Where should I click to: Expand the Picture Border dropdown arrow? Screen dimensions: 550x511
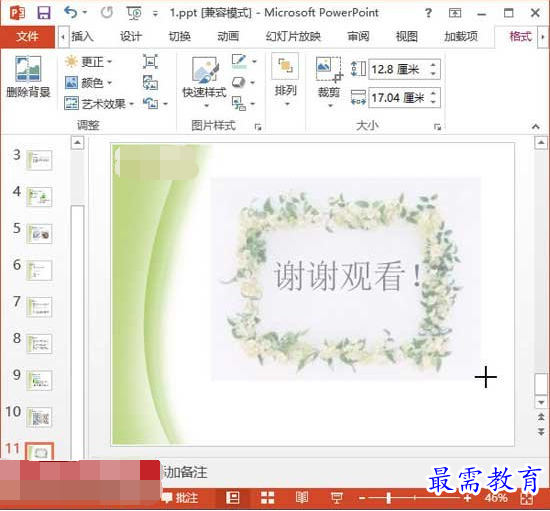pyautogui.click(x=254, y=61)
